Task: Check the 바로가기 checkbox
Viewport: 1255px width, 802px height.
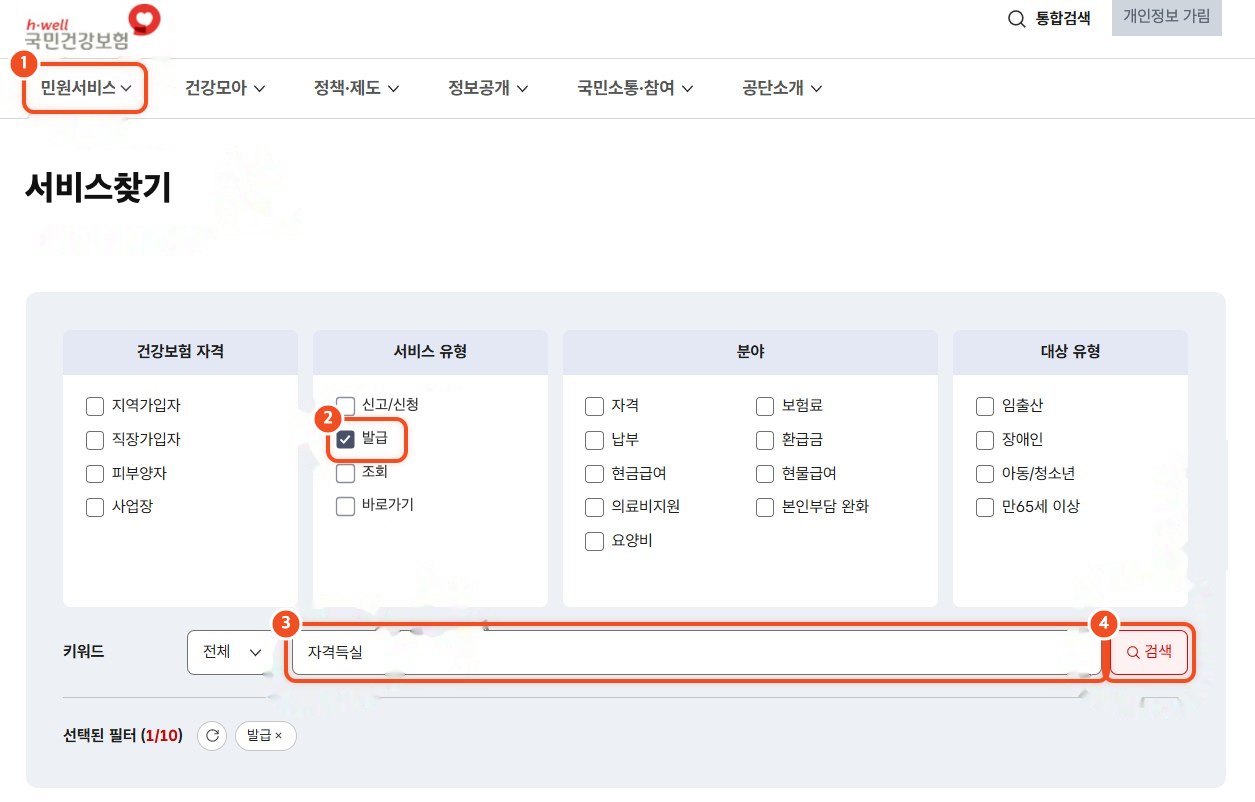Action: (x=345, y=506)
